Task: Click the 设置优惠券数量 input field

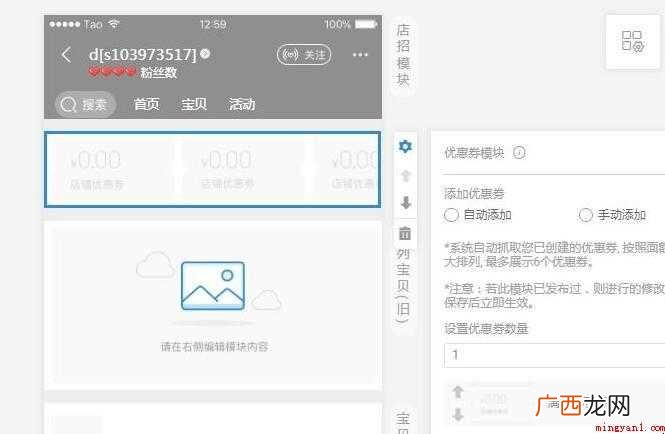Action: click(554, 355)
